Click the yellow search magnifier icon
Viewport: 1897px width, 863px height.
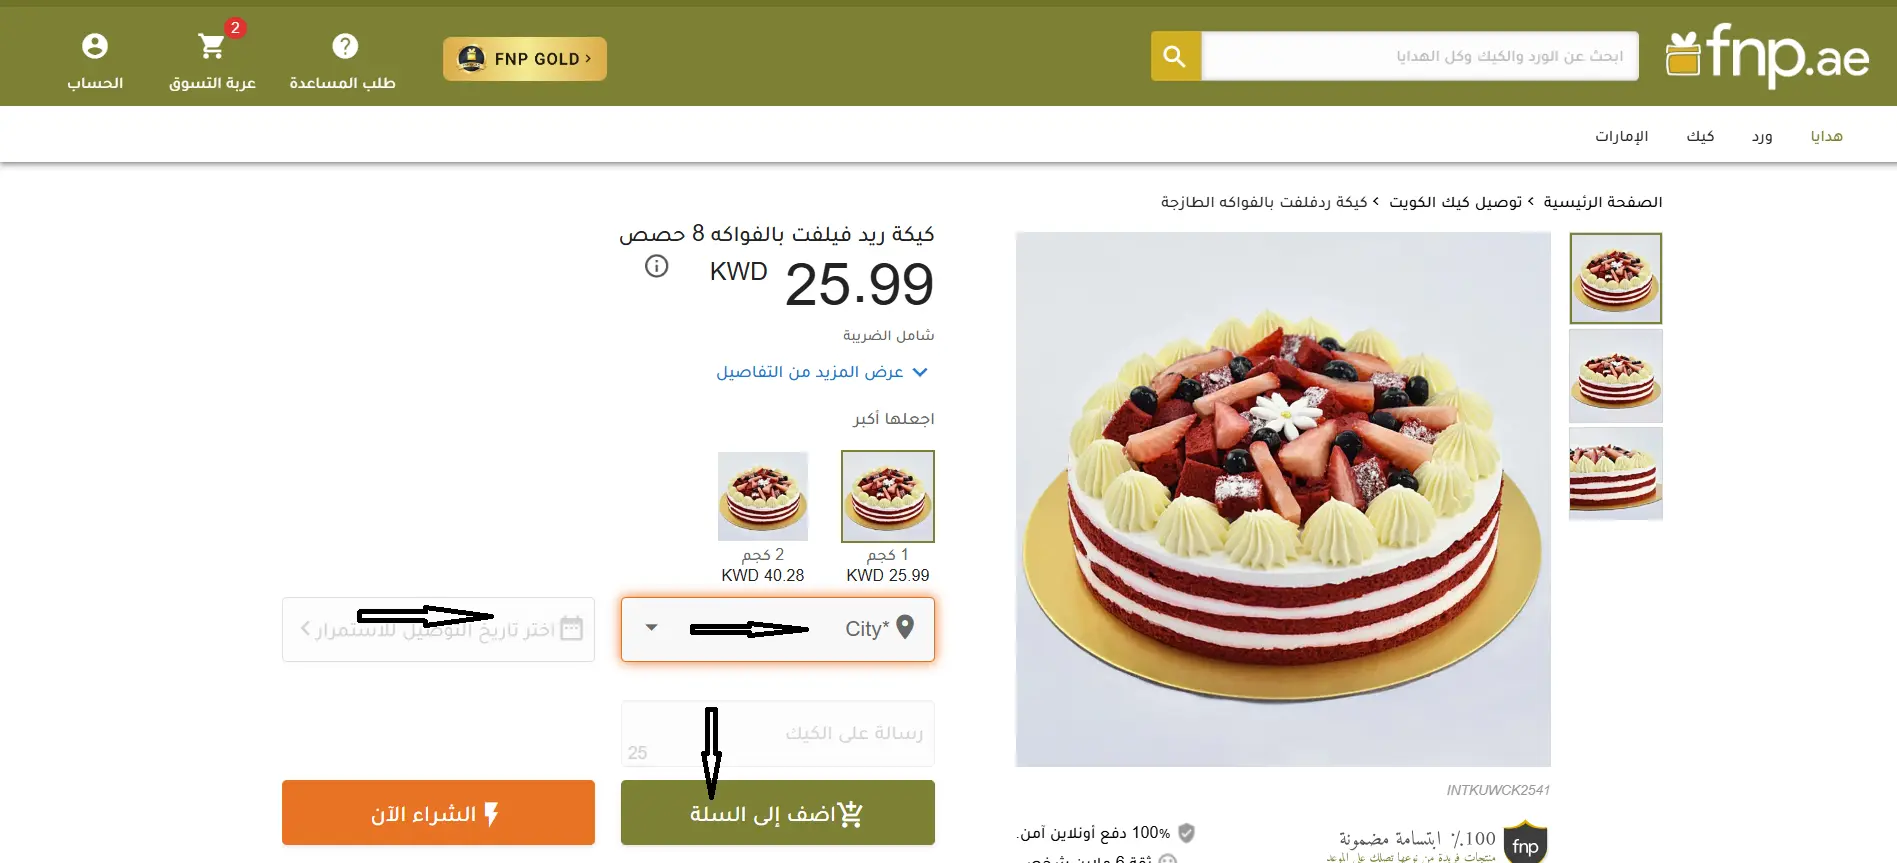pyautogui.click(x=1175, y=56)
